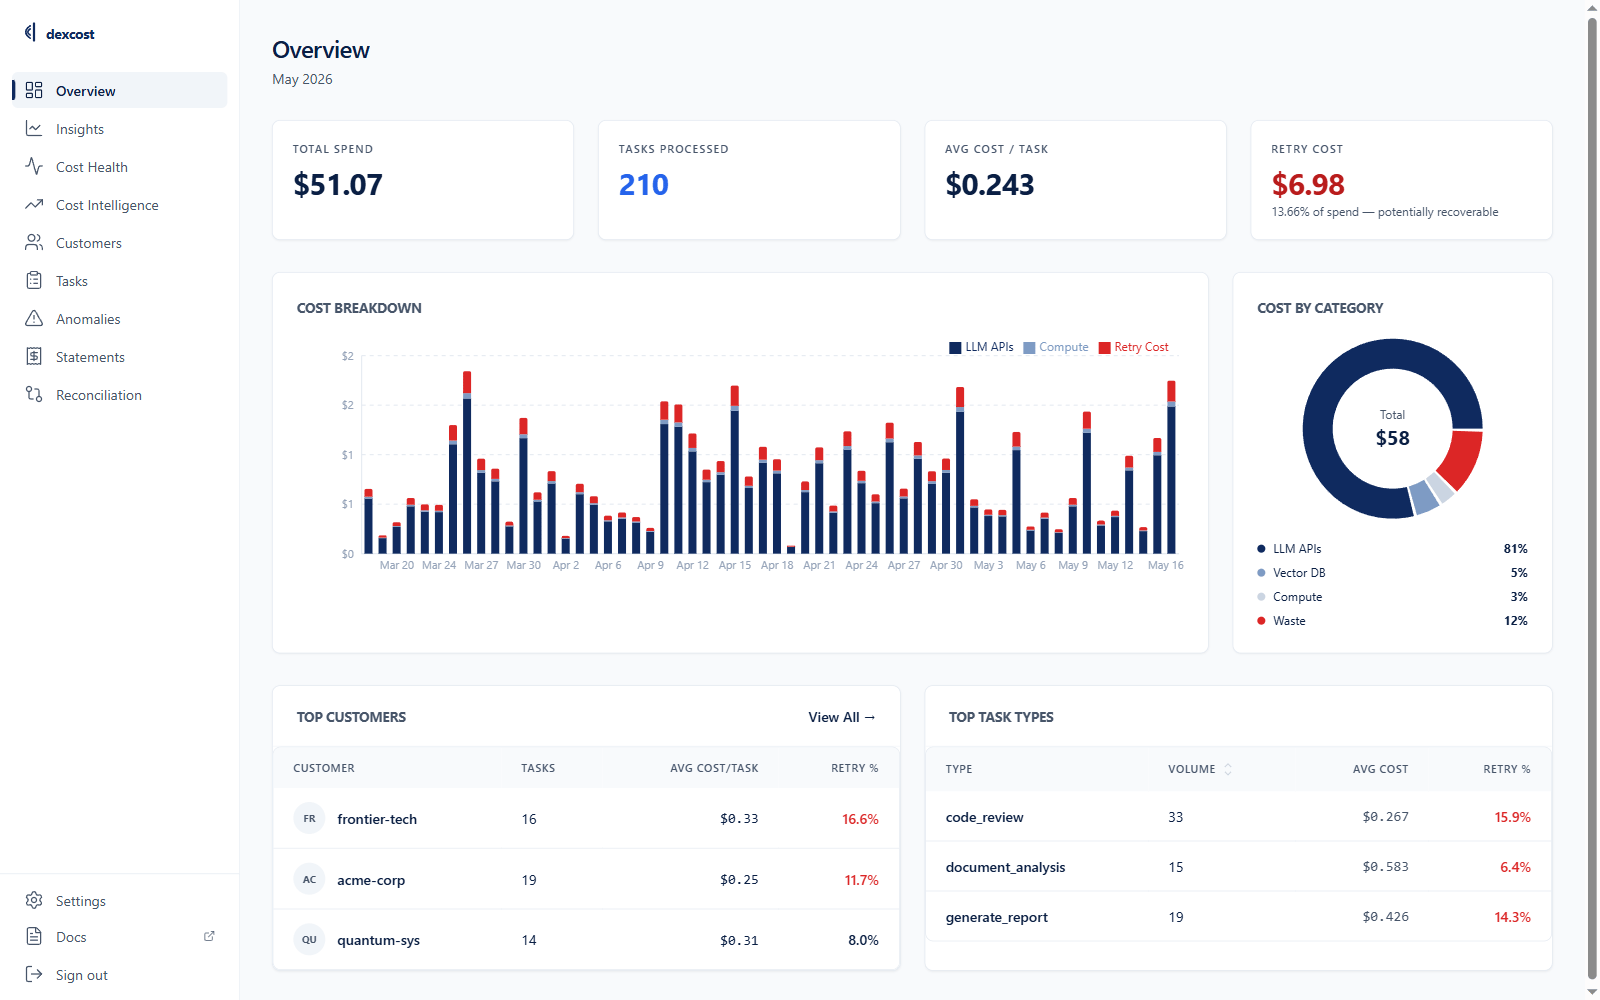Click the QU avatar for quantum-sys
1600x1000 pixels.
(x=309, y=939)
